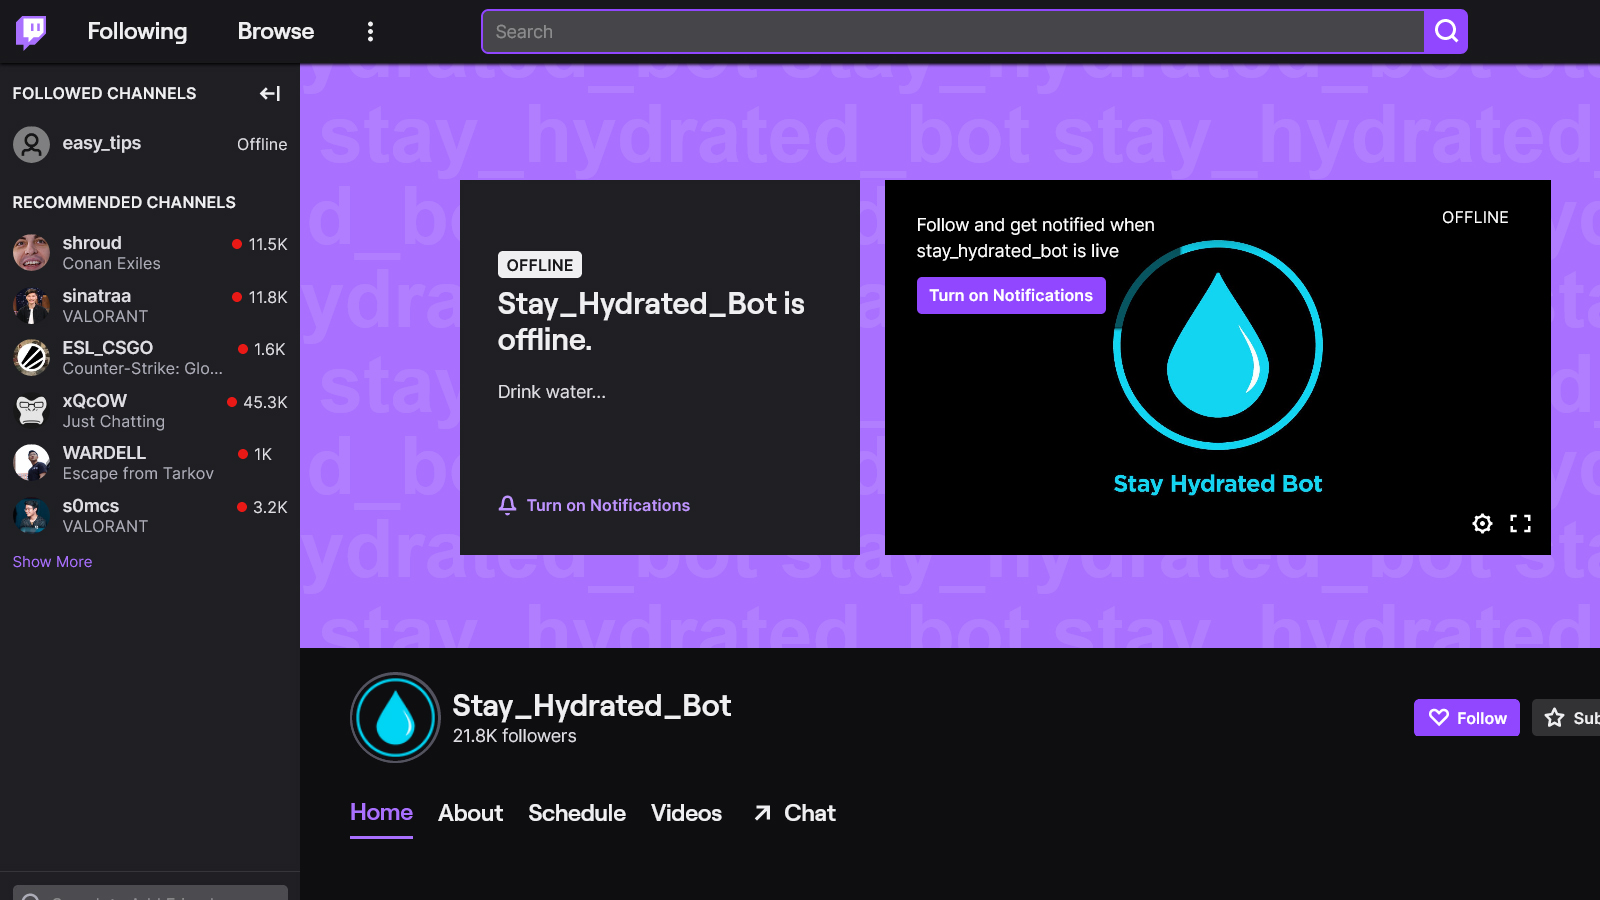Image resolution: width=1600 pixels, height=900 pixels.
Task: Collapse the followed channels sidebar
Action: click(270, 93)
